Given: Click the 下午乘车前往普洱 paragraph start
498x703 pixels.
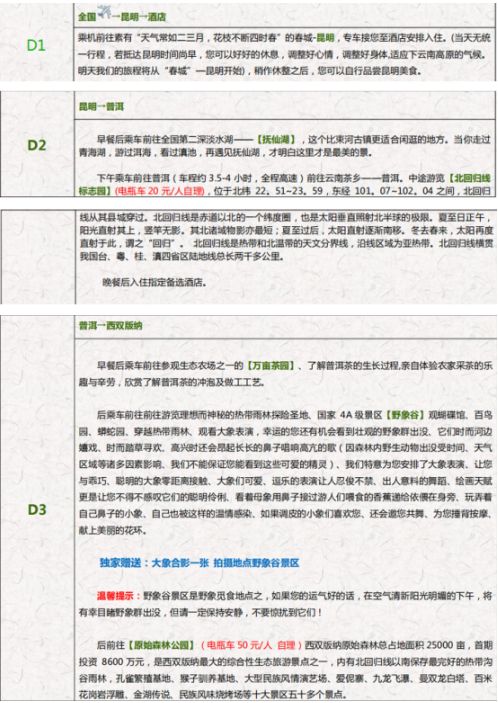Looking at the screenshot, I should (x=129, y=178).
